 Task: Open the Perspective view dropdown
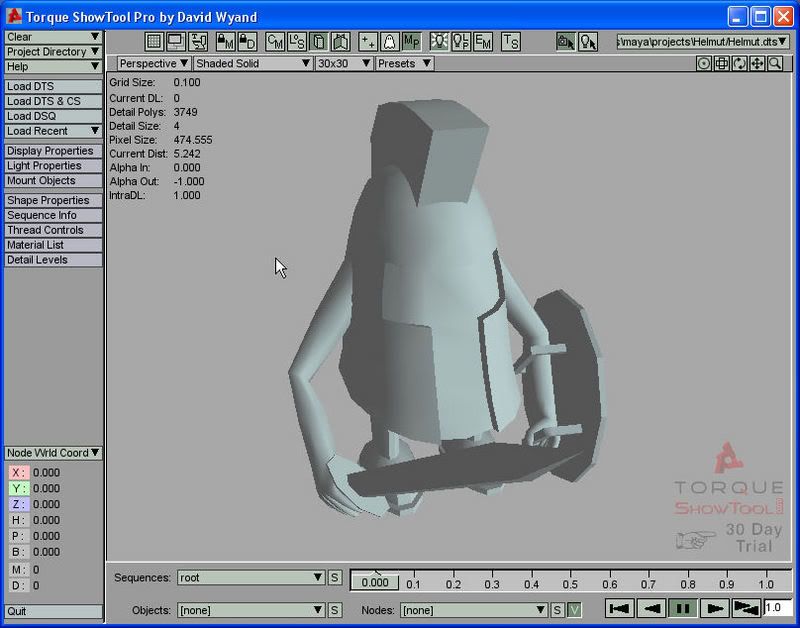coord(154,63)
